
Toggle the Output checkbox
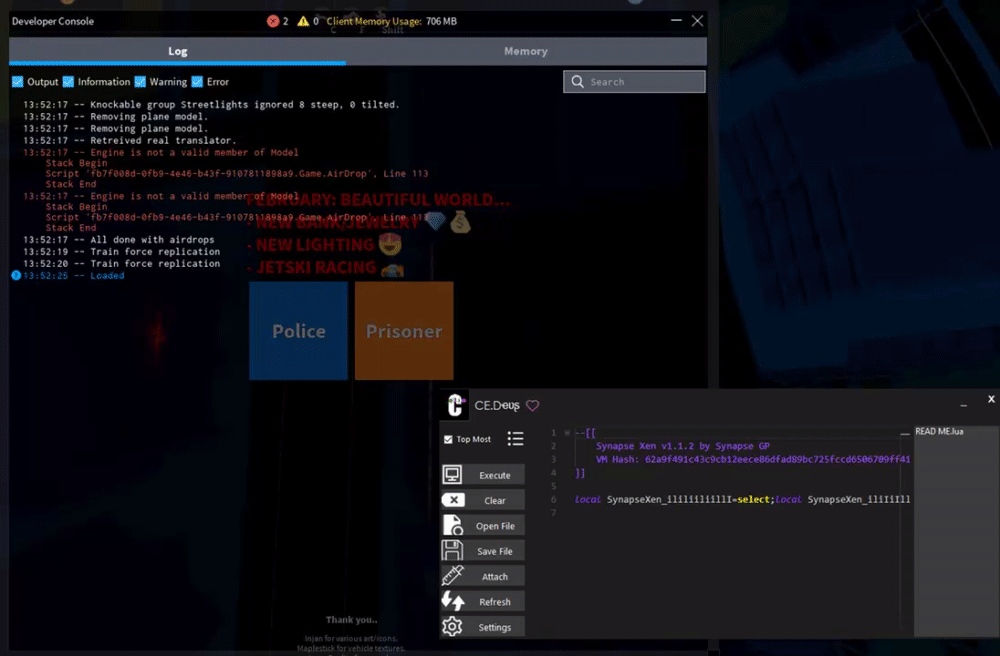18,82
